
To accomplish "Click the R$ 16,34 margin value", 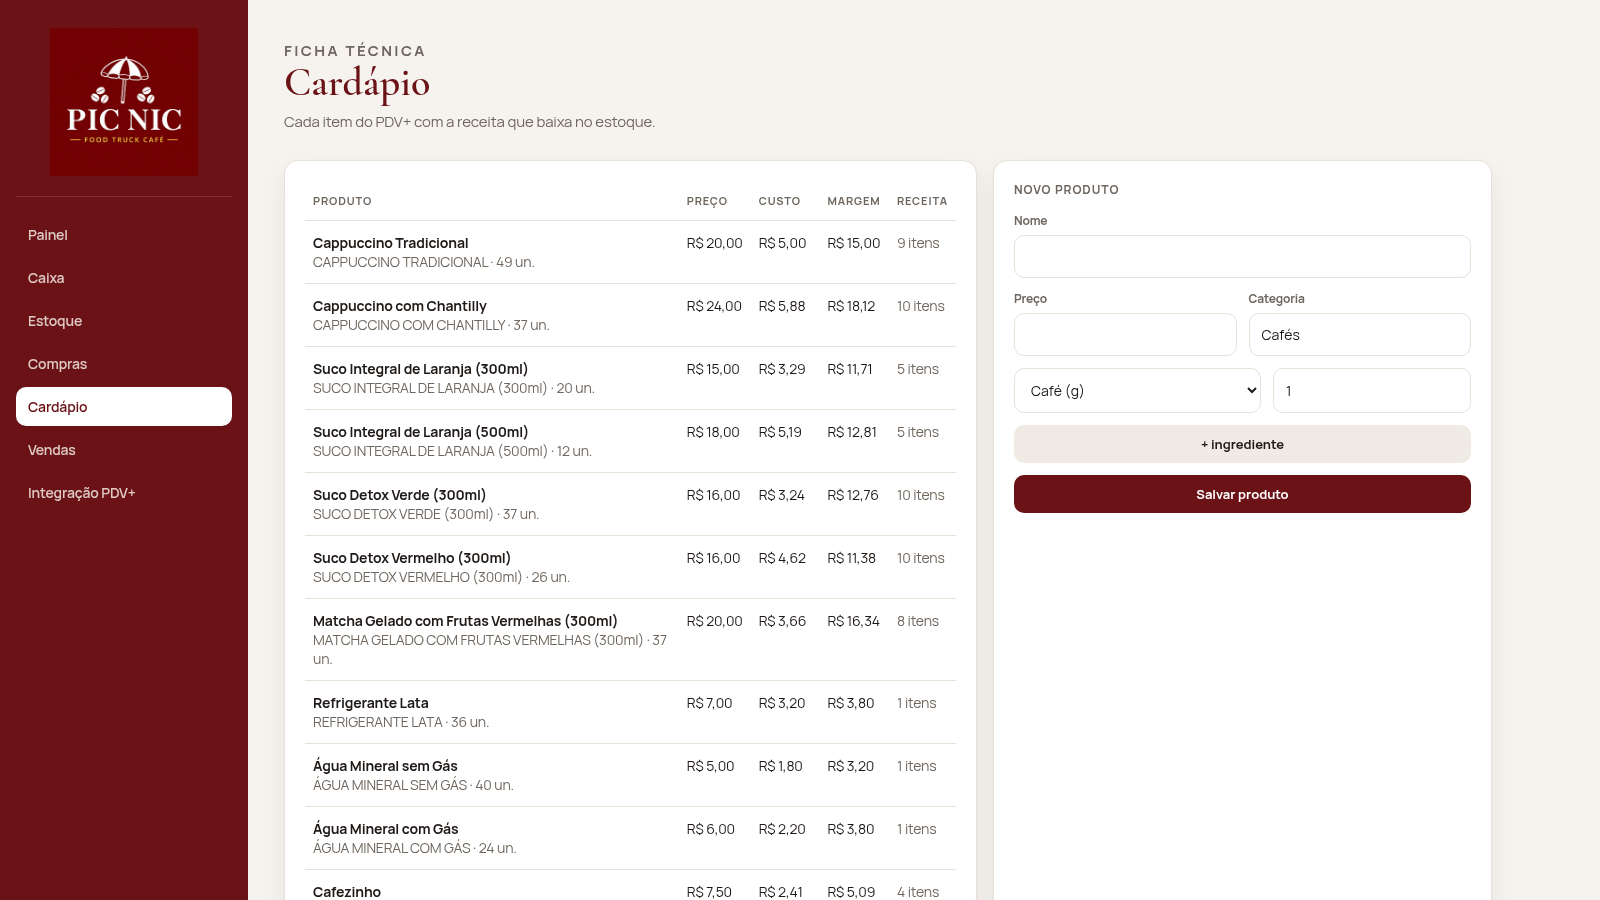I will coord(853,621).
